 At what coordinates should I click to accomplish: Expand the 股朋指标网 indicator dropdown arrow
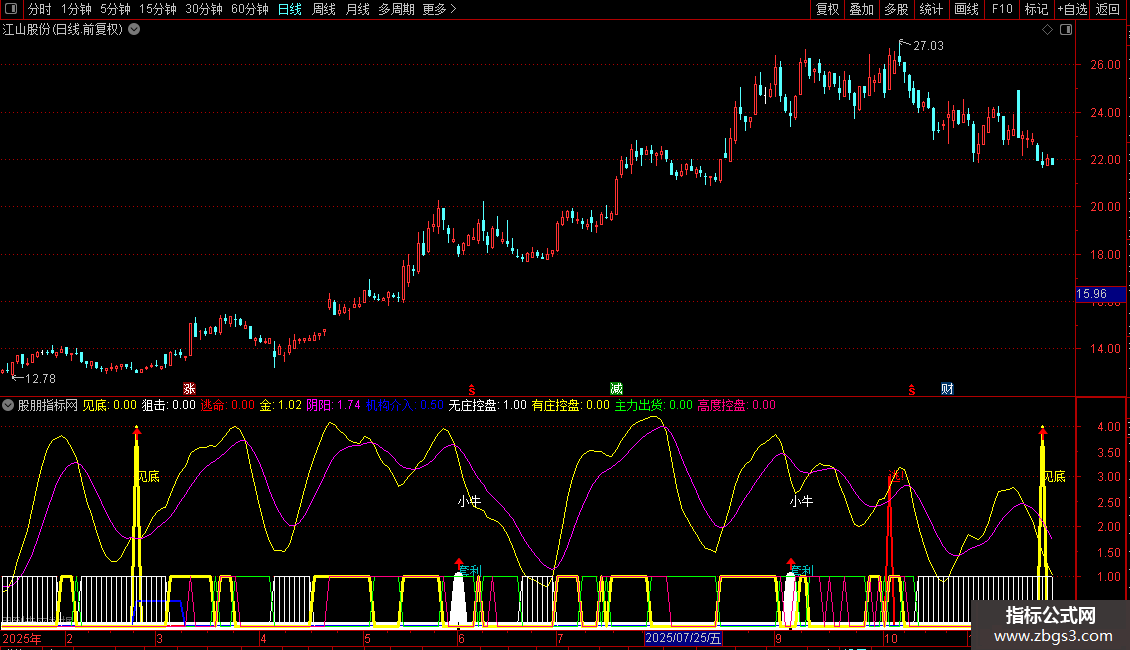tap(9, 405)
